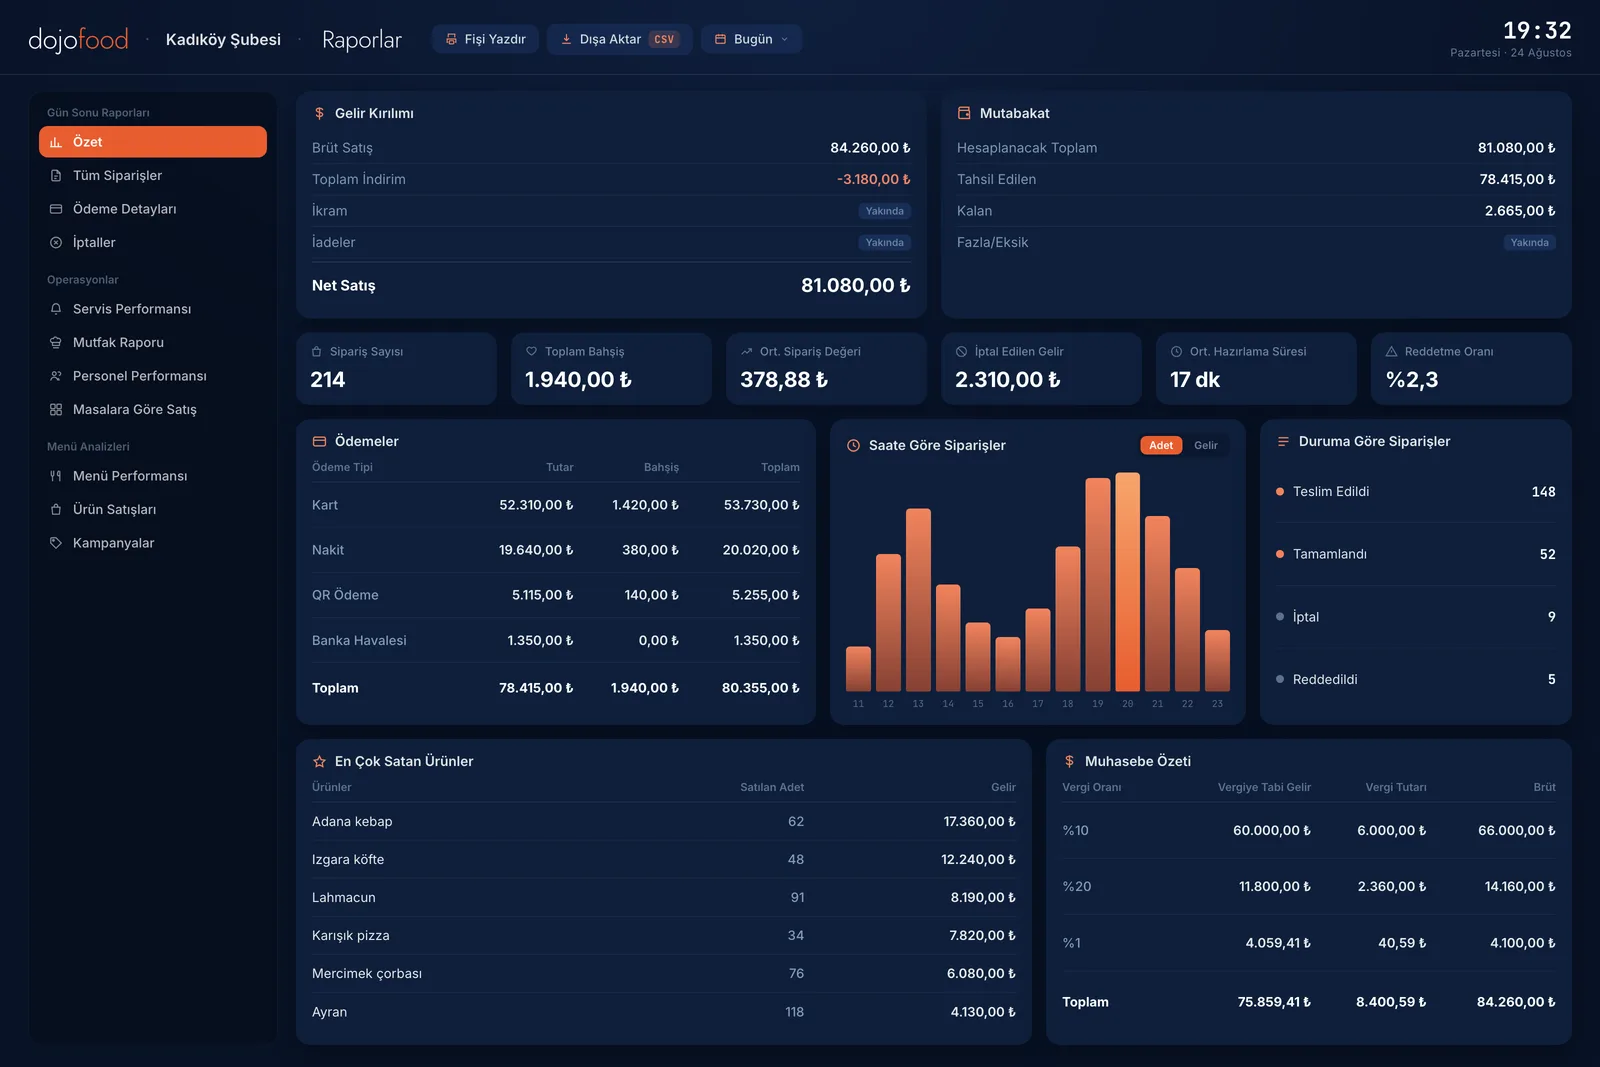Open Kampanyalar analysis
Image resolution: width=1600 pixels, height=1067 pixels.
pos(153,543)
